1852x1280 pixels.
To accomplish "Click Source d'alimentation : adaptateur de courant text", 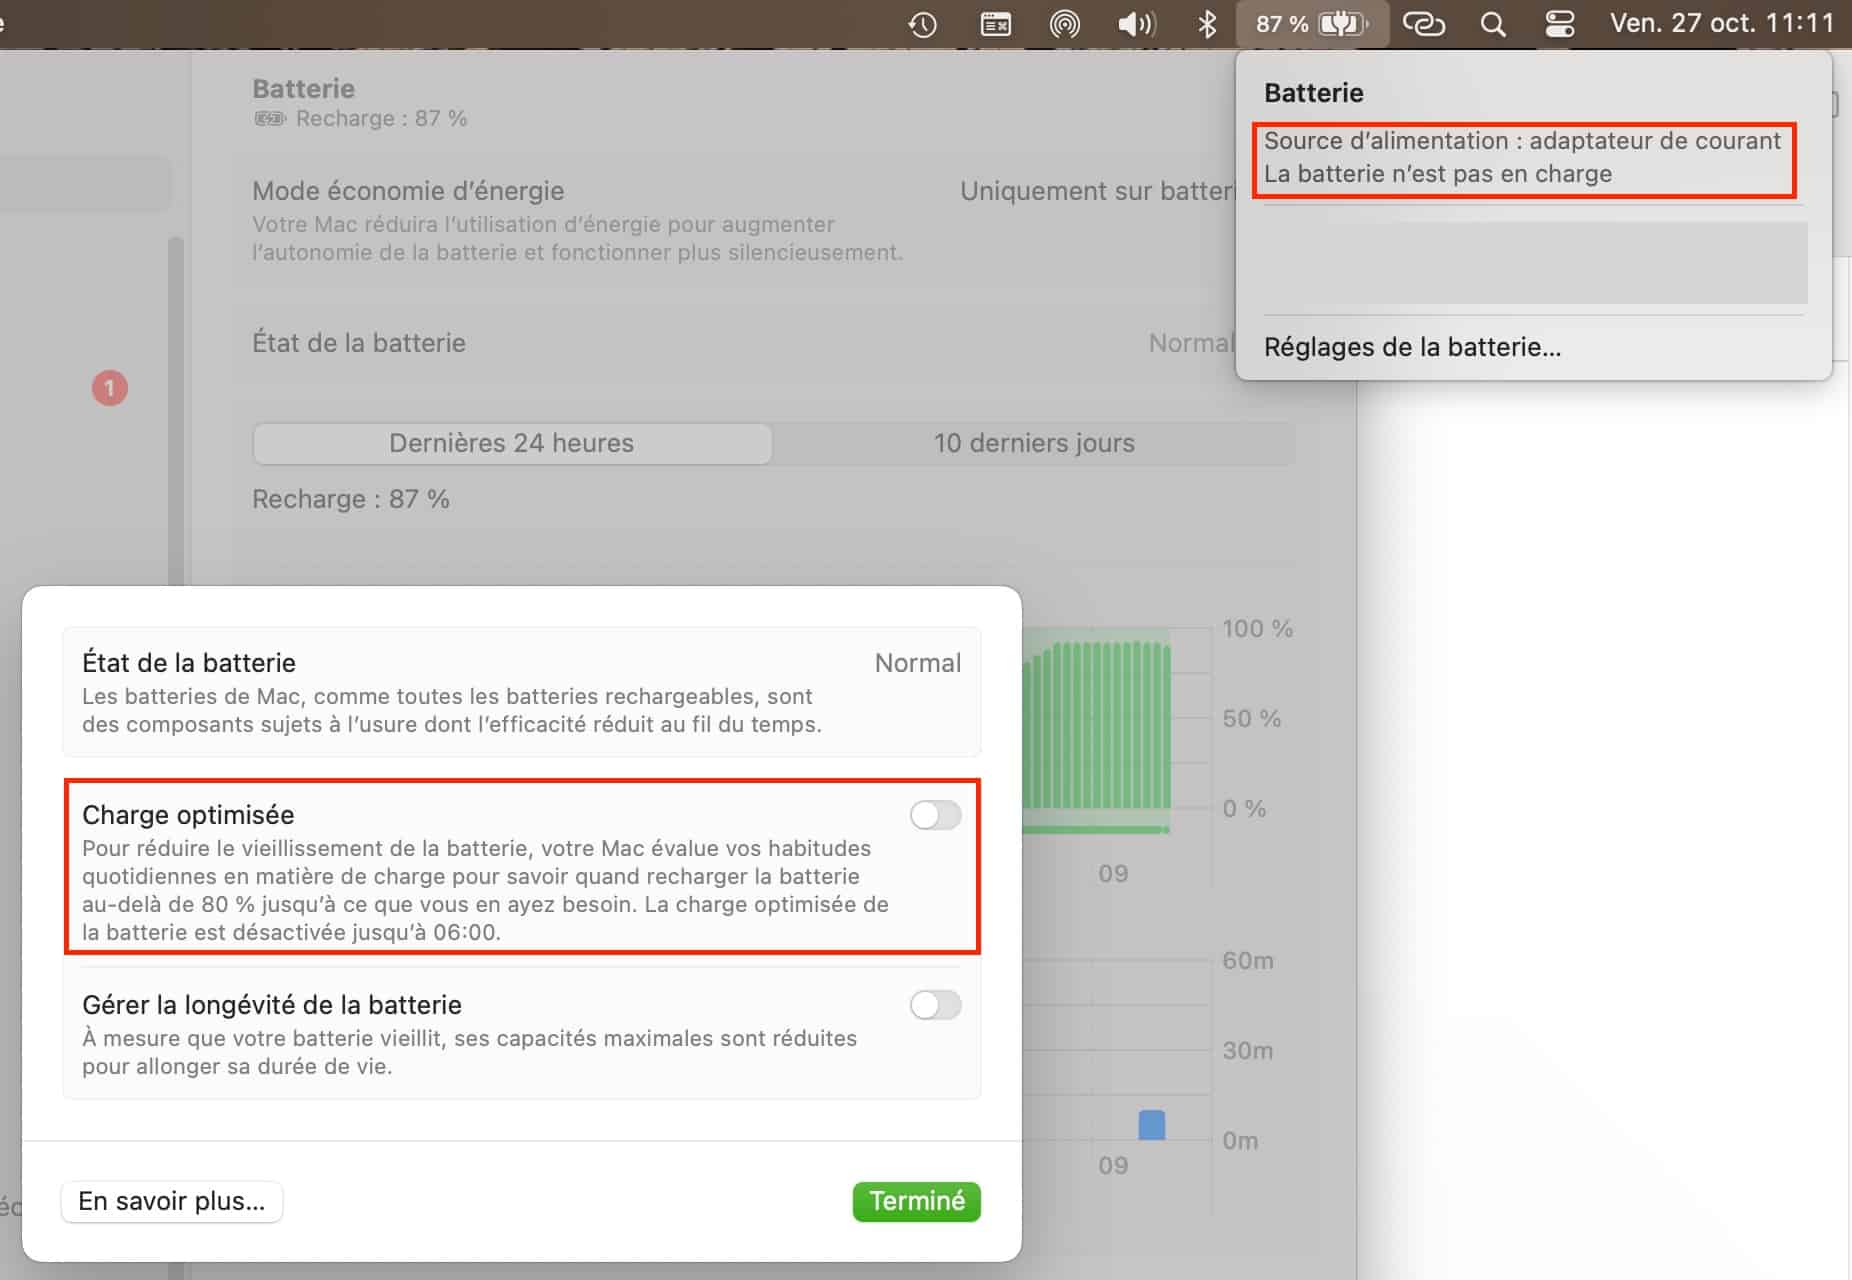I will click(1522, 141).
